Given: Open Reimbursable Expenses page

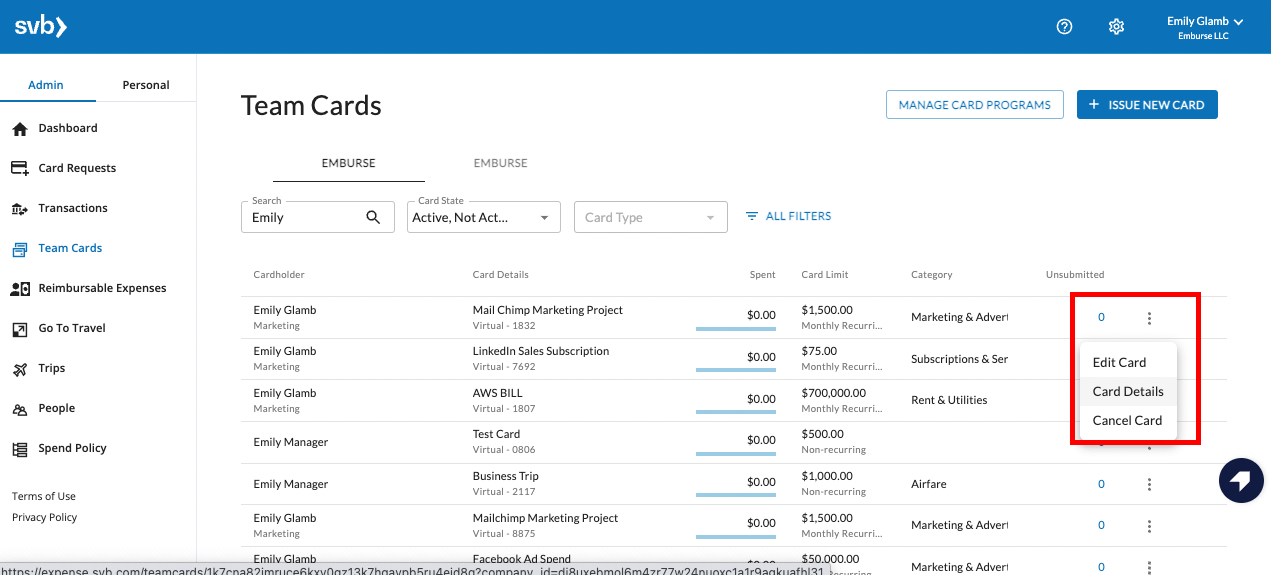Looking at the screenshot, I should coord(102,288).
